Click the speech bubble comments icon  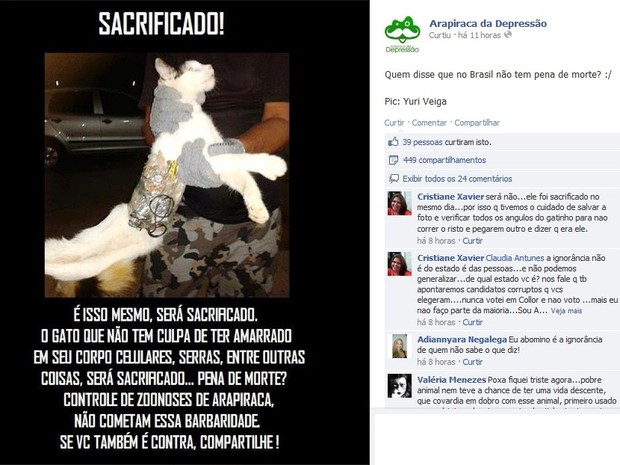394,179
